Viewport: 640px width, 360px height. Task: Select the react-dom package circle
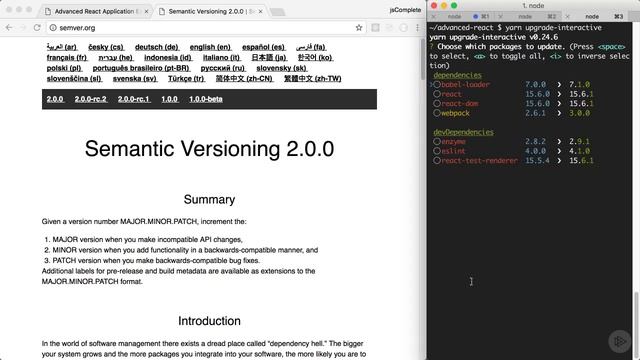[437, 103]
